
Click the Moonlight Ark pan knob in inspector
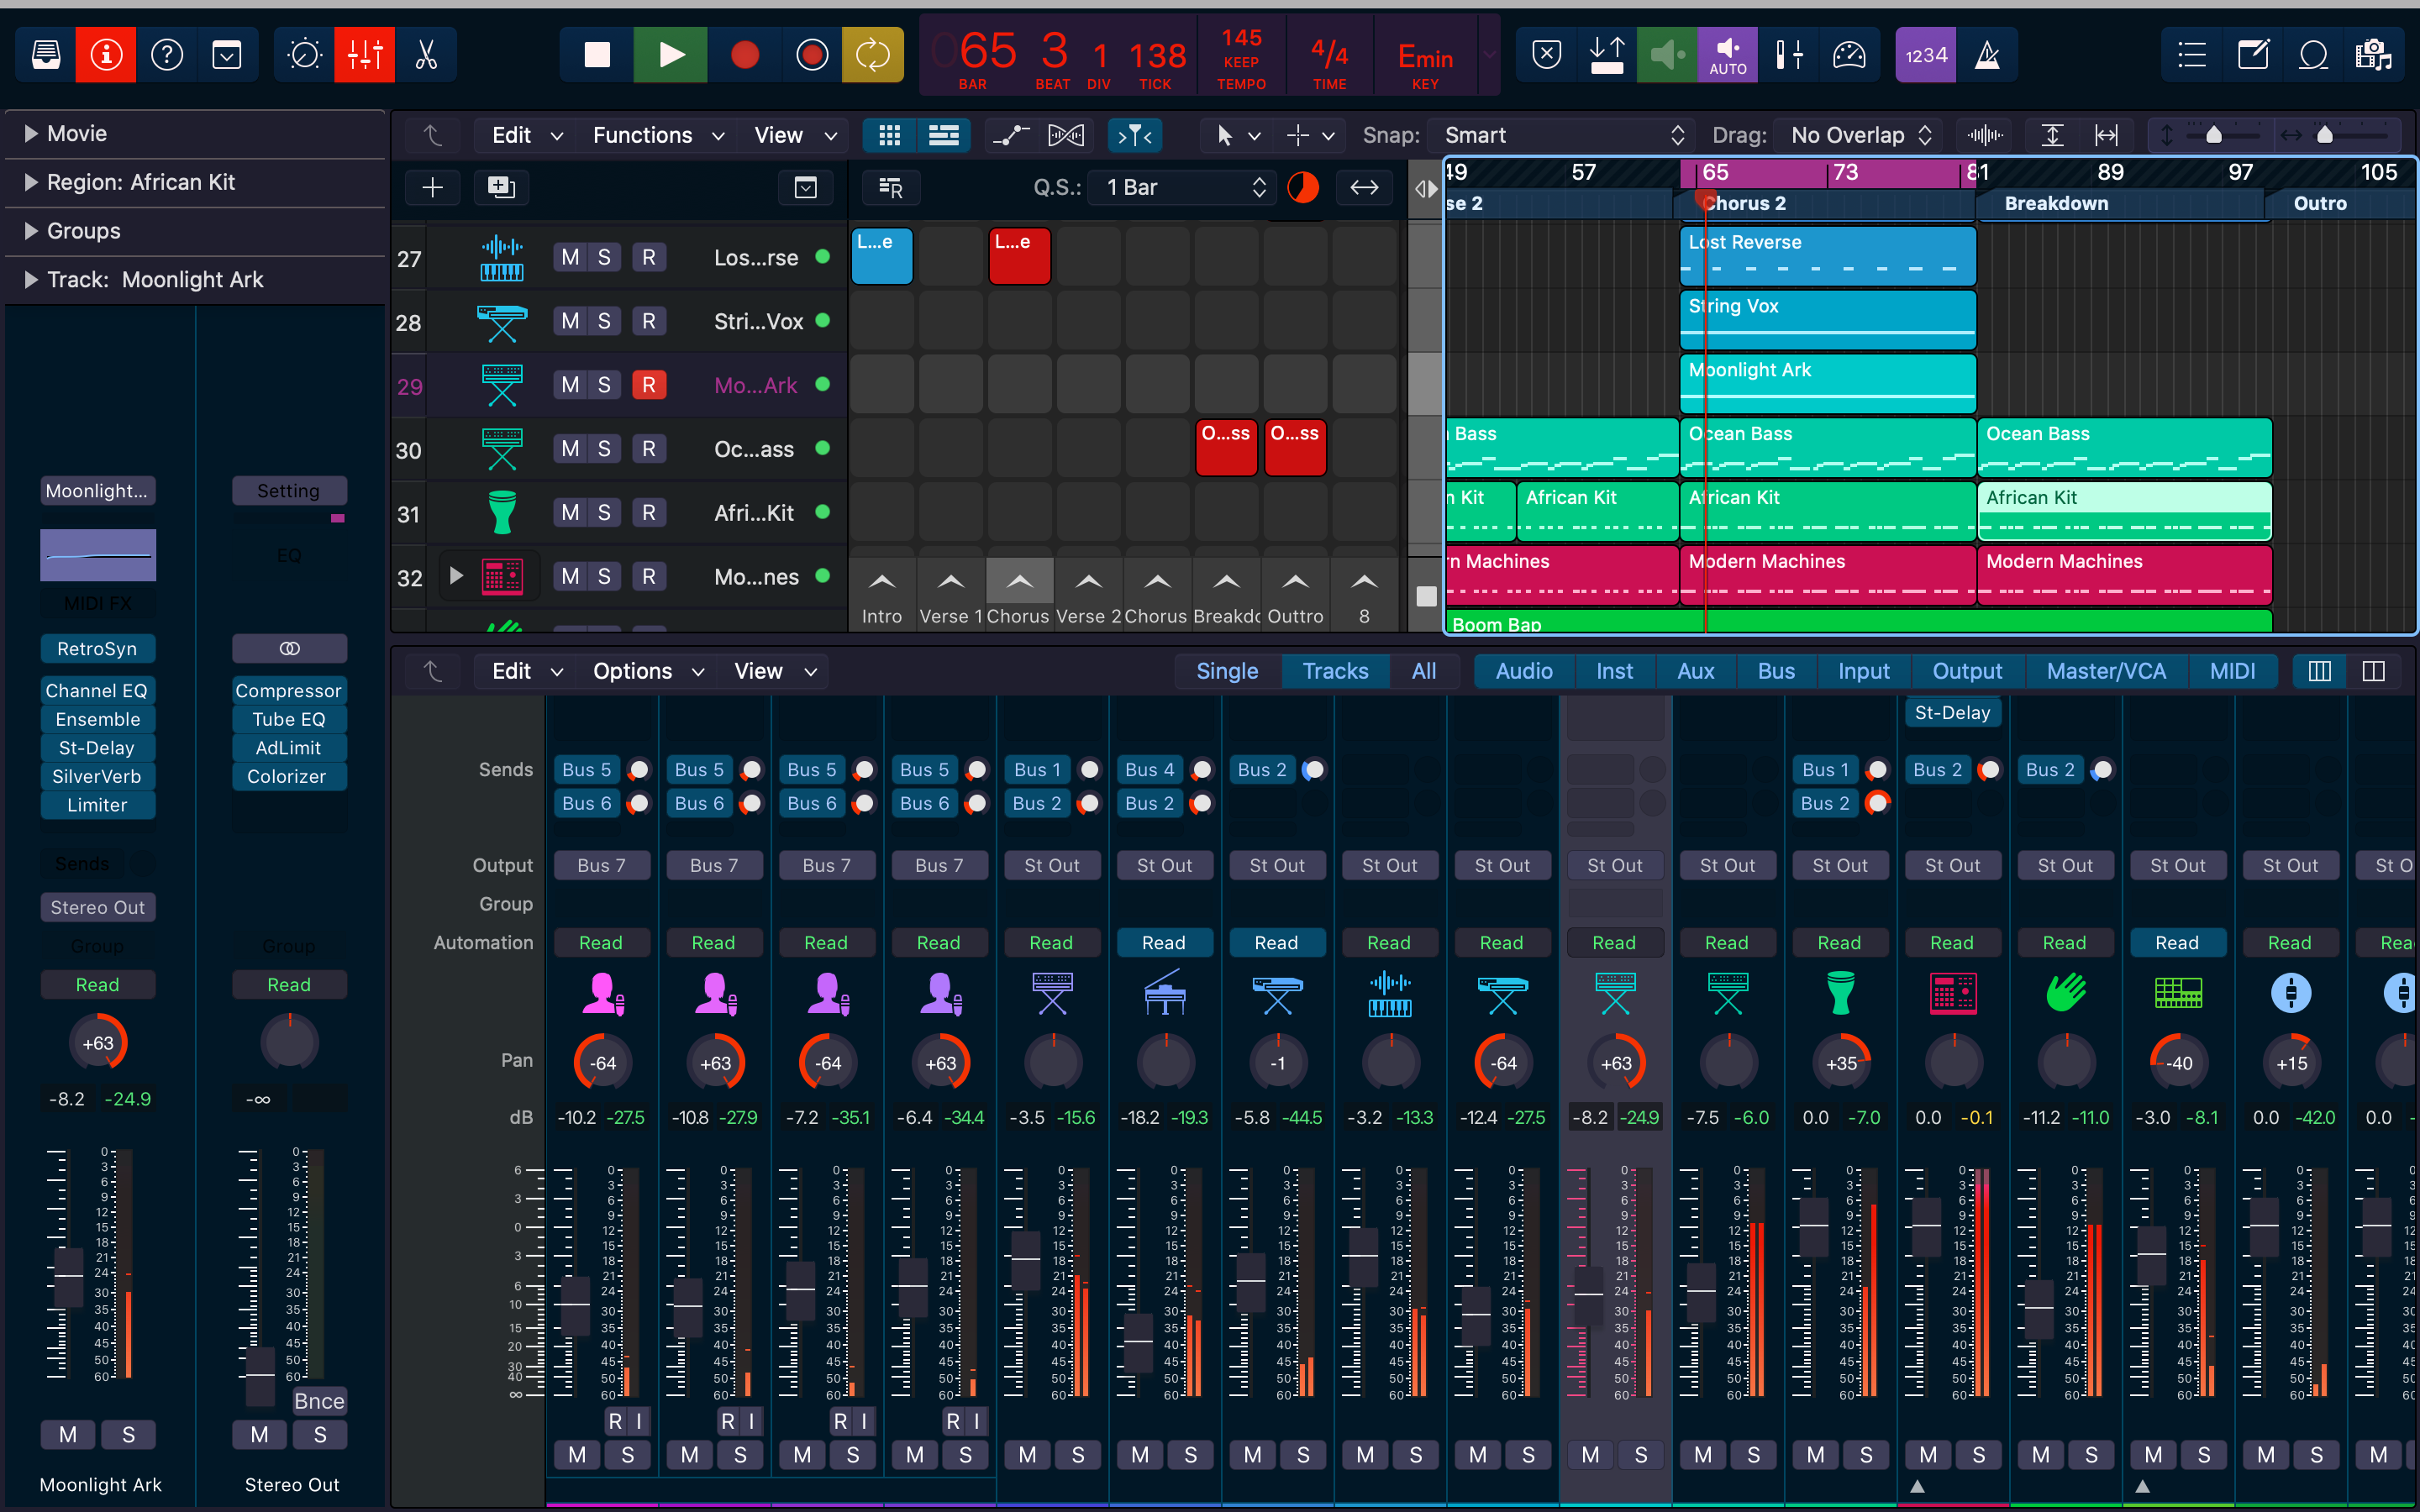click(x=97, y=1043)
